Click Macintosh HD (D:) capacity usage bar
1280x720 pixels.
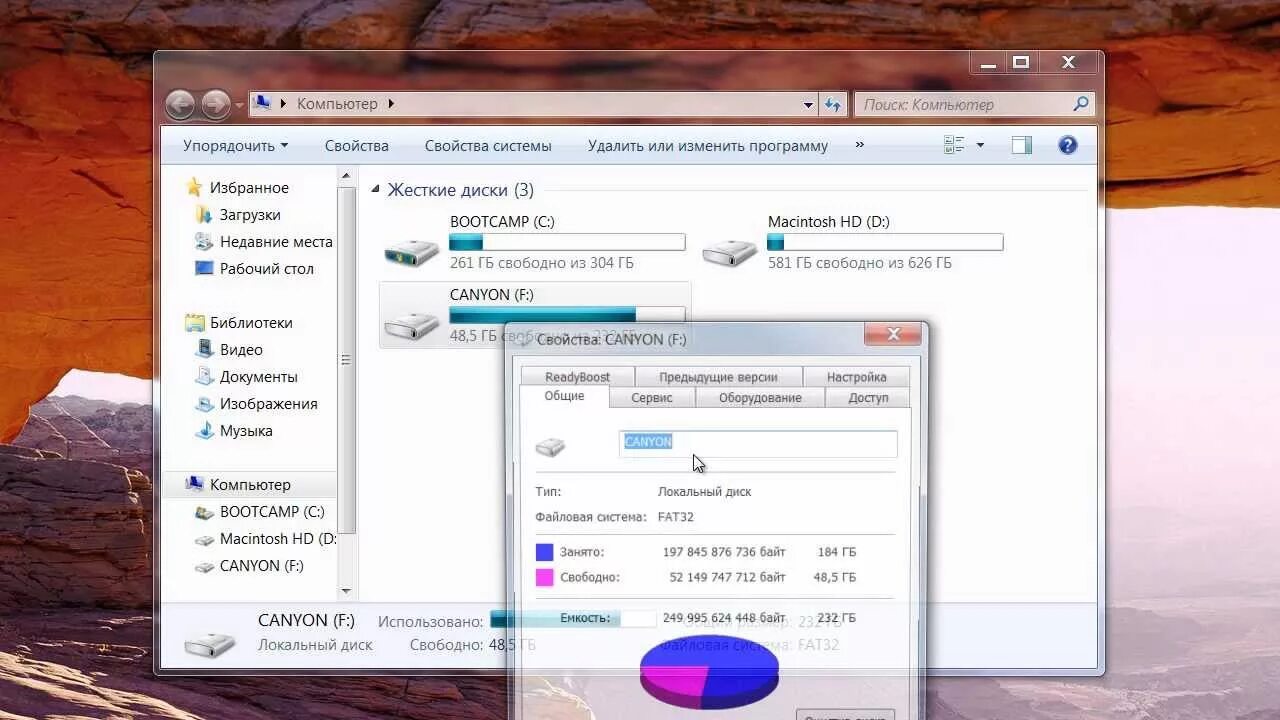tap(885, 242)
